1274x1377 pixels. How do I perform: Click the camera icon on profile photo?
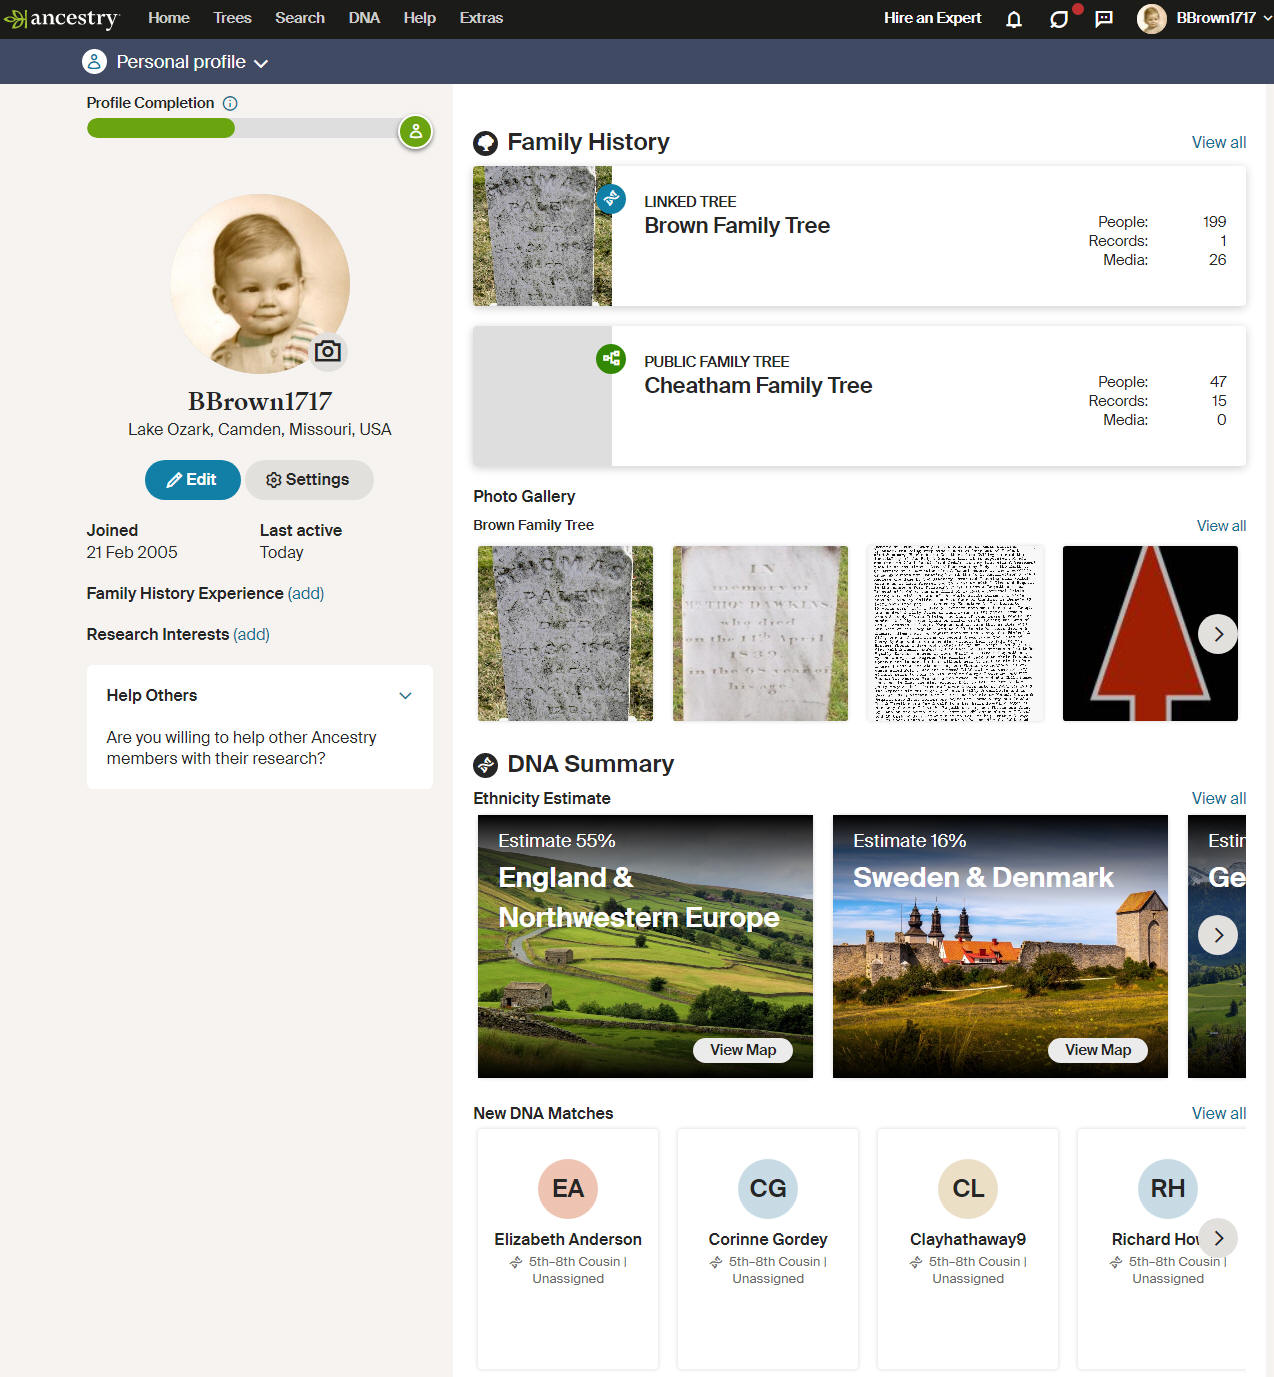coord(328,351)
